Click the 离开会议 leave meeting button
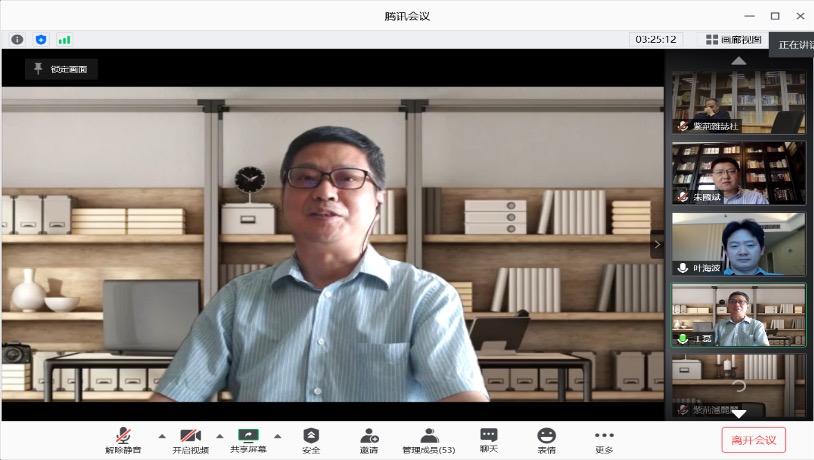This screenshot has width=814, height=460. click(x=753, y=440)
